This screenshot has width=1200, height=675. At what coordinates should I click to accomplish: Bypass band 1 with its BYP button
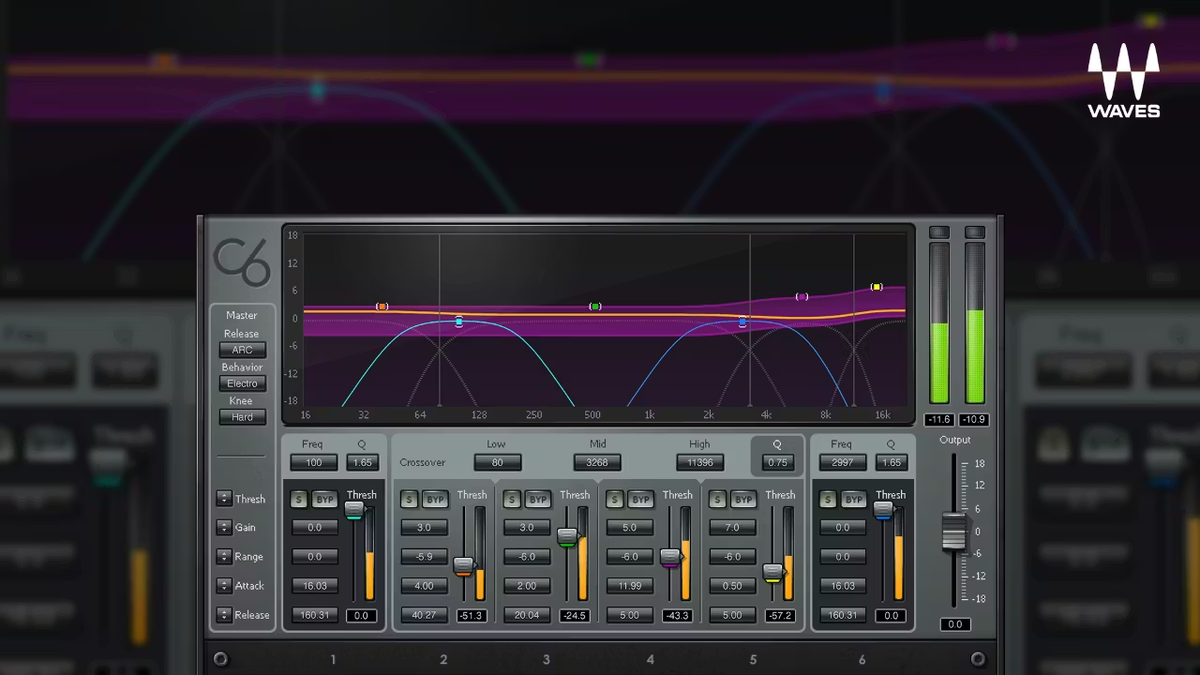coord(325,499)
